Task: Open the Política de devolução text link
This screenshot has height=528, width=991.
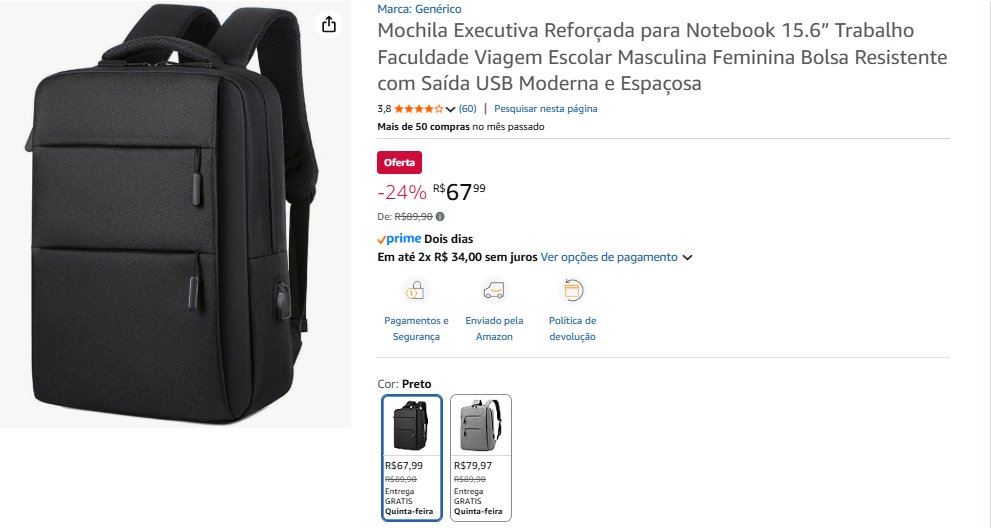Action: pos(573,329)
